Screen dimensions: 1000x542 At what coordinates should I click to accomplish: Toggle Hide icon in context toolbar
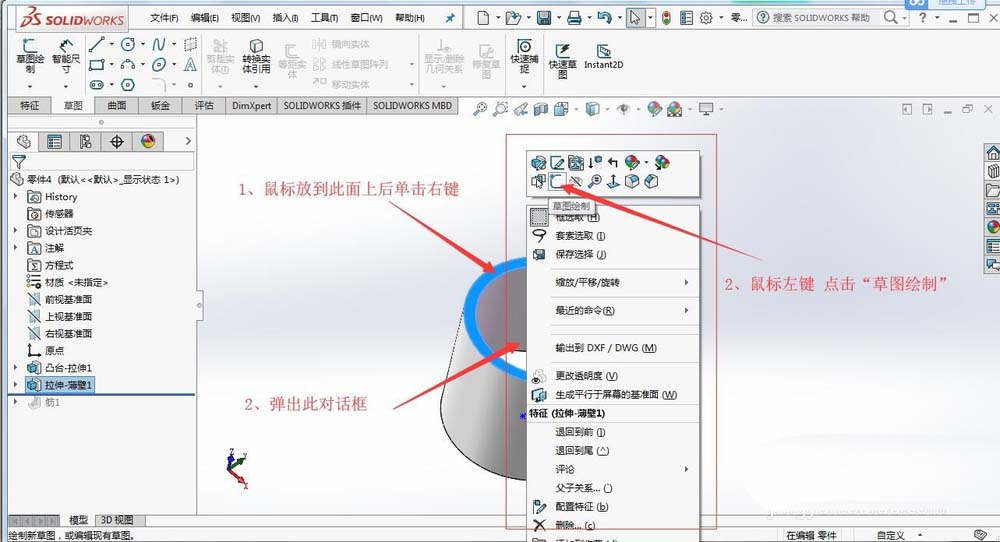tap(576, 181)
